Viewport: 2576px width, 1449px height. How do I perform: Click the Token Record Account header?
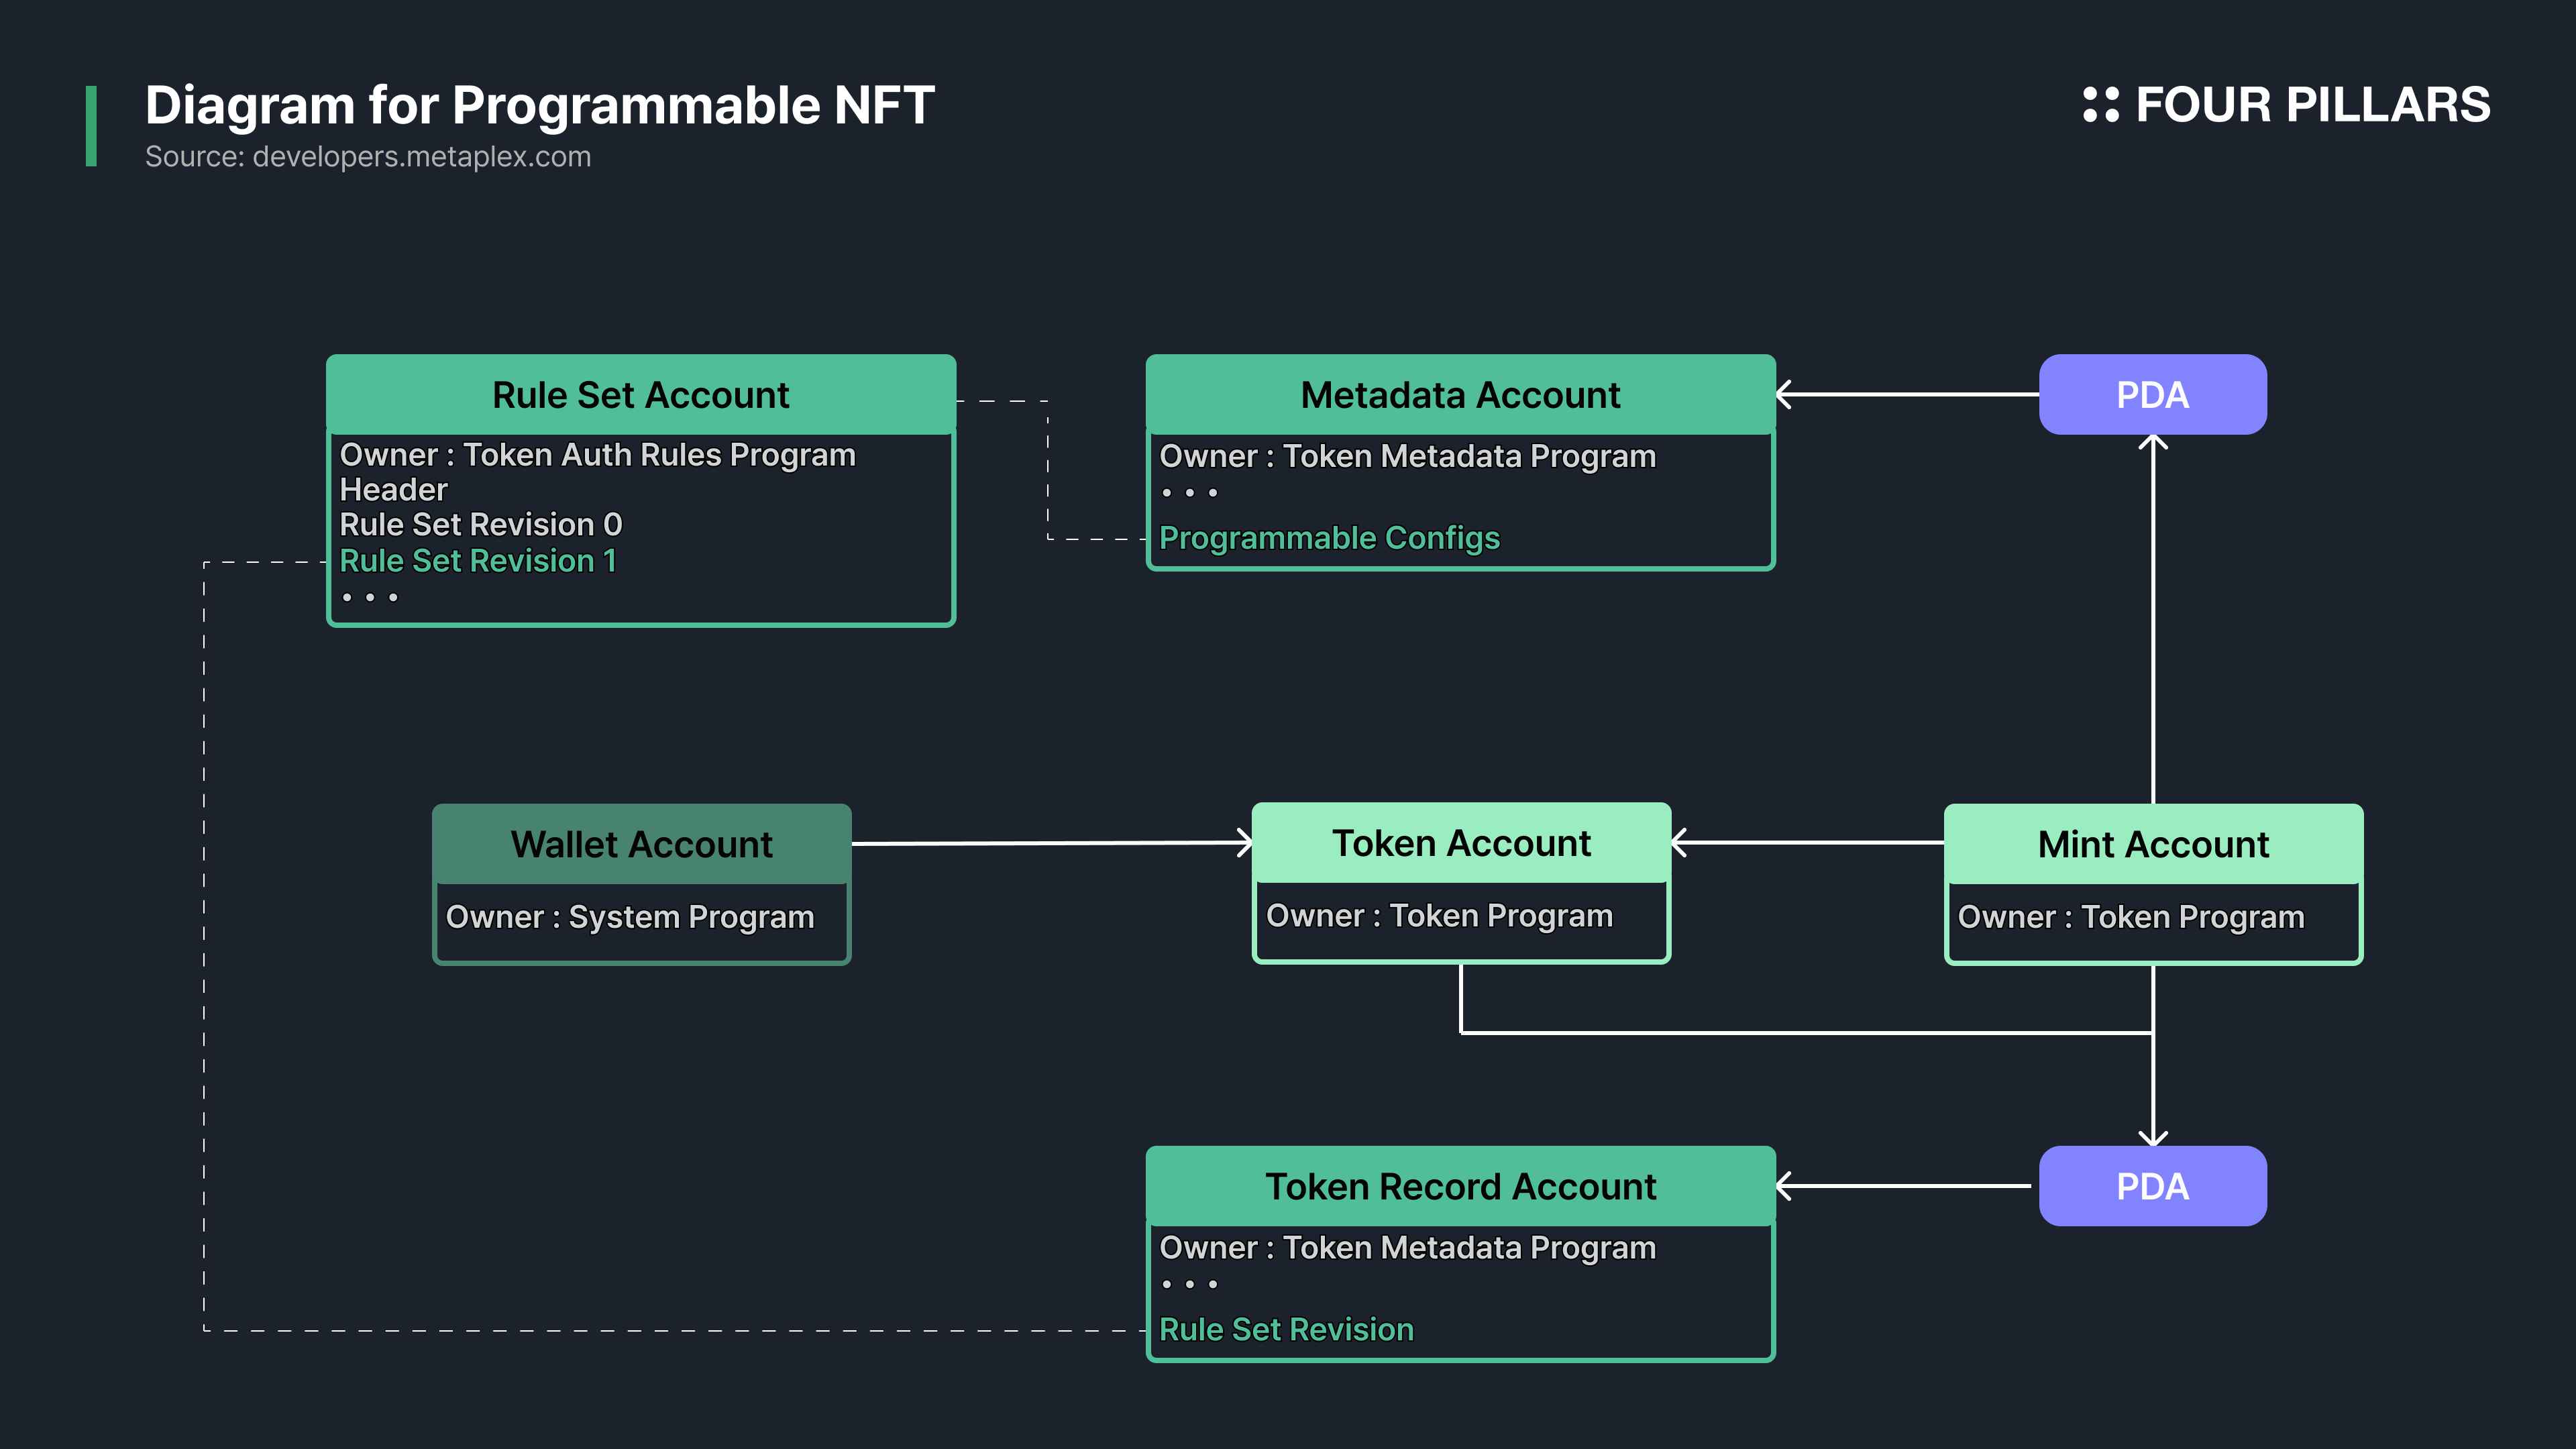[x=1460, y=1186]
